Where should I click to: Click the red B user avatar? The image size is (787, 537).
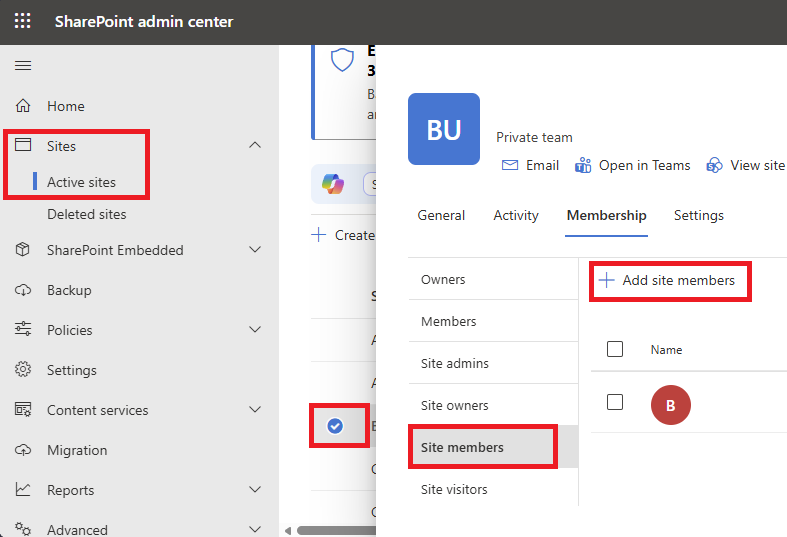coord(671,405)
